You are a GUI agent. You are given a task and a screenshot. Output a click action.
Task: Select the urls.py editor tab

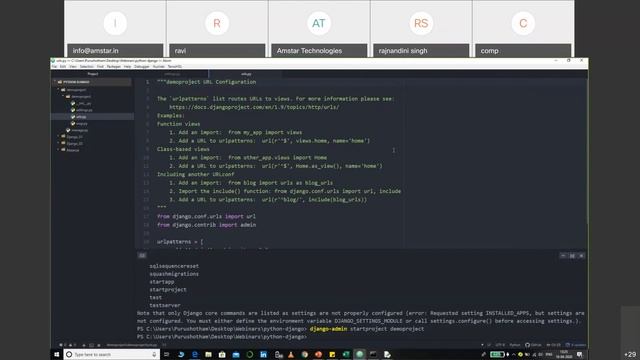click(x=246, y=74)
